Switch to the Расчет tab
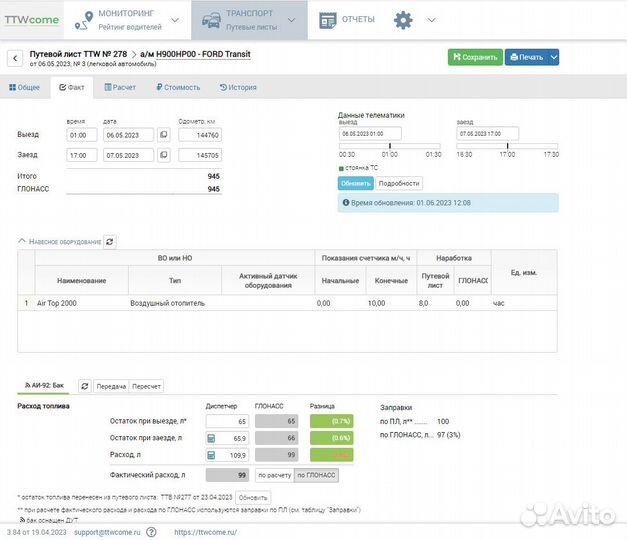This screenshot has height=540, width=627. [120, 87]
